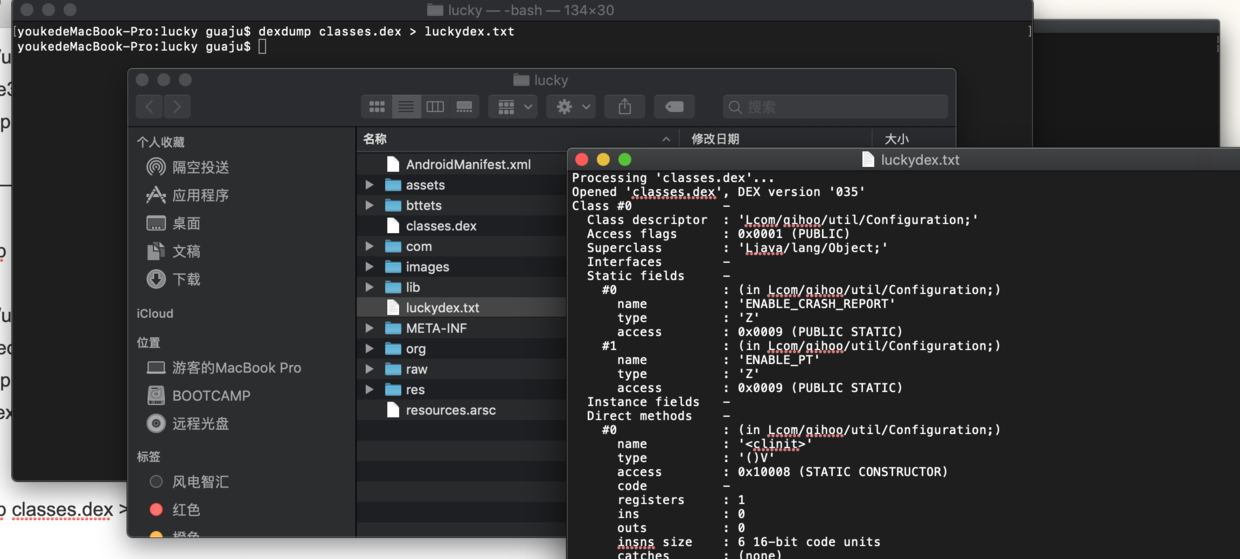Click the lucky folder icon in Finder title
This screenshot has width=1240, height=559.
pyautogui.click(x=521, y=80)
